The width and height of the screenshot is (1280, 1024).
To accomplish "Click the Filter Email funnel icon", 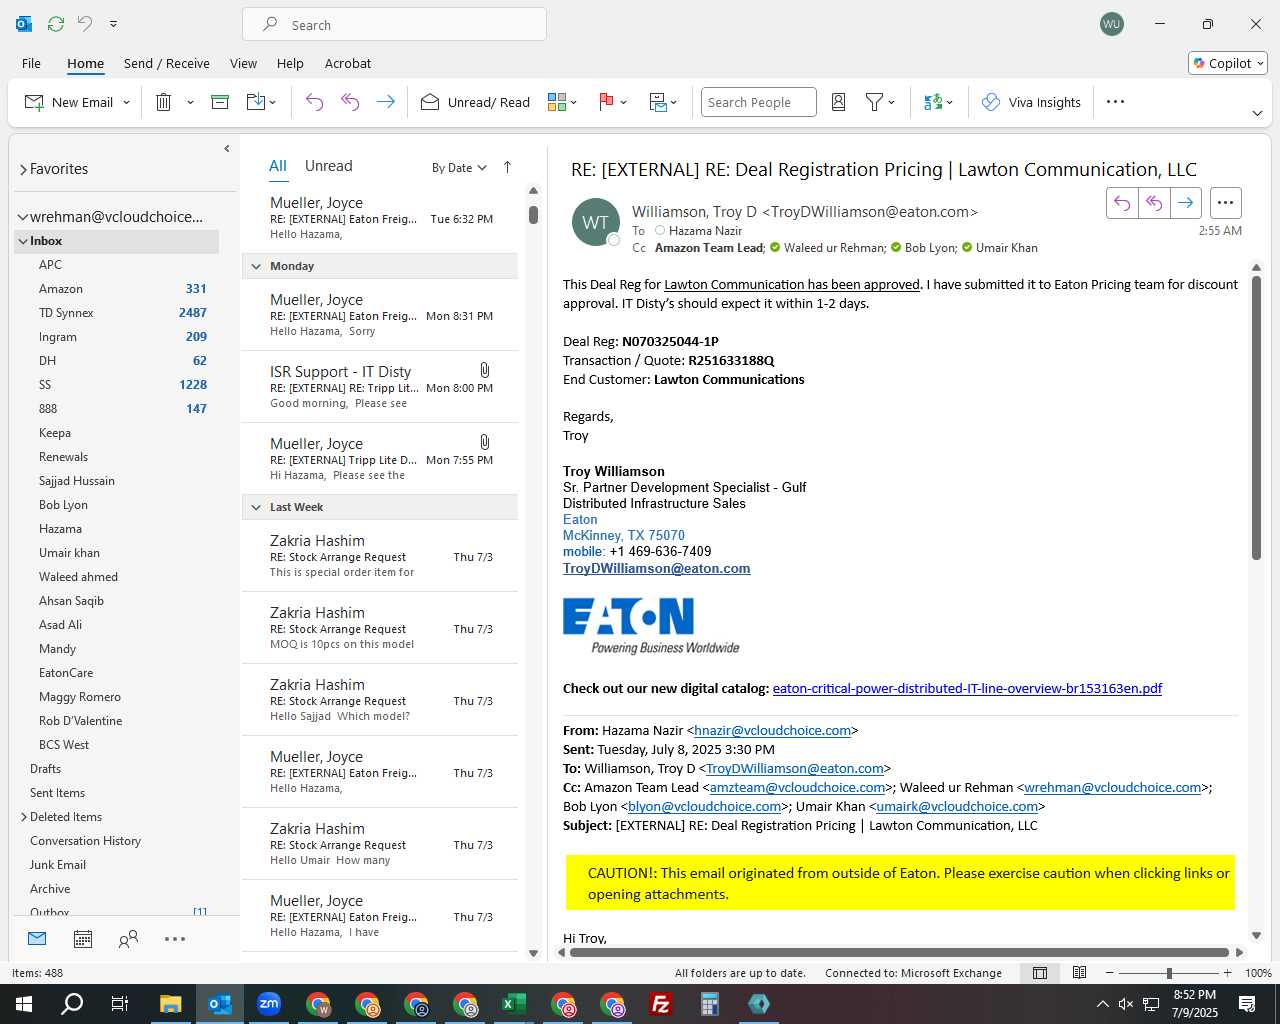I will tap(875, 102).
